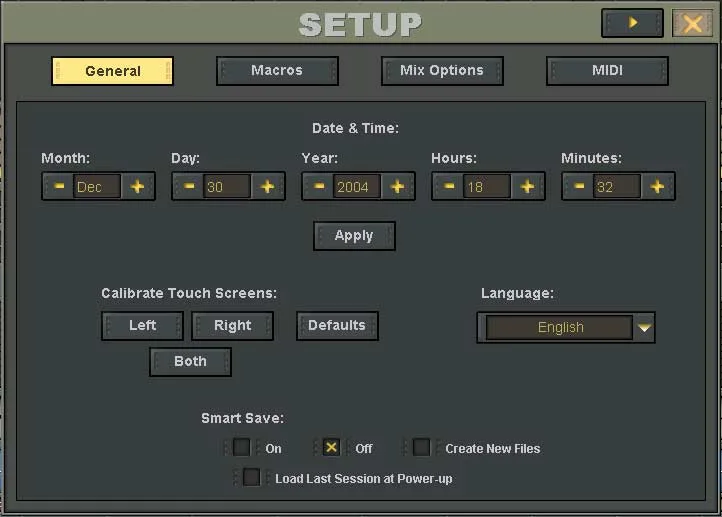Apply the date and time settings
The image size is (722, 517).
[354, 236]
